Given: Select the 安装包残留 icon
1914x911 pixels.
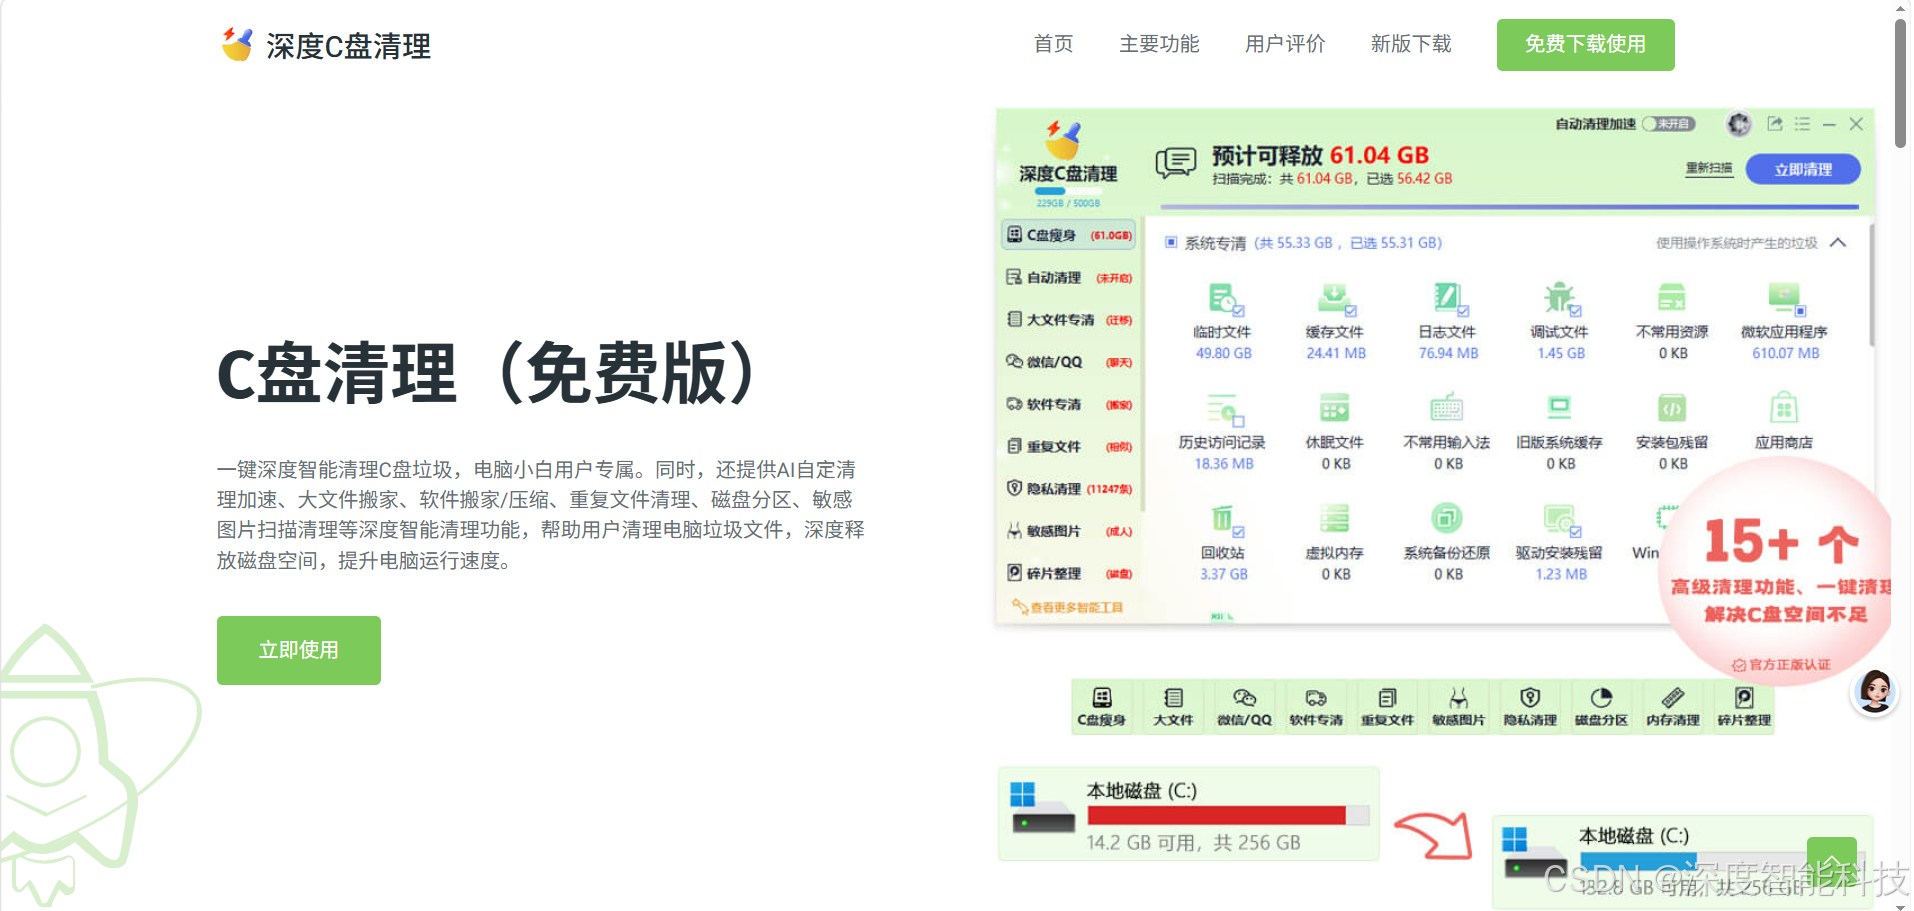Looking at the screenshot, I should [x=1672, y=408].
